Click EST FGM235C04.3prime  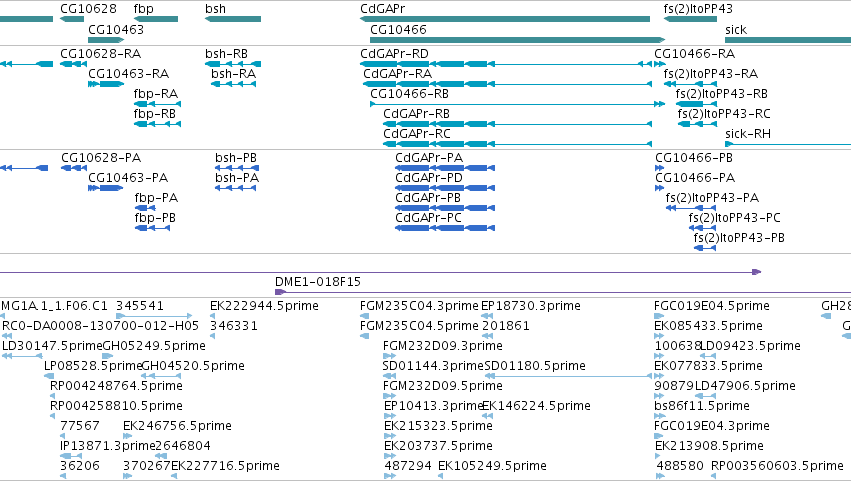tap(419, 306)
